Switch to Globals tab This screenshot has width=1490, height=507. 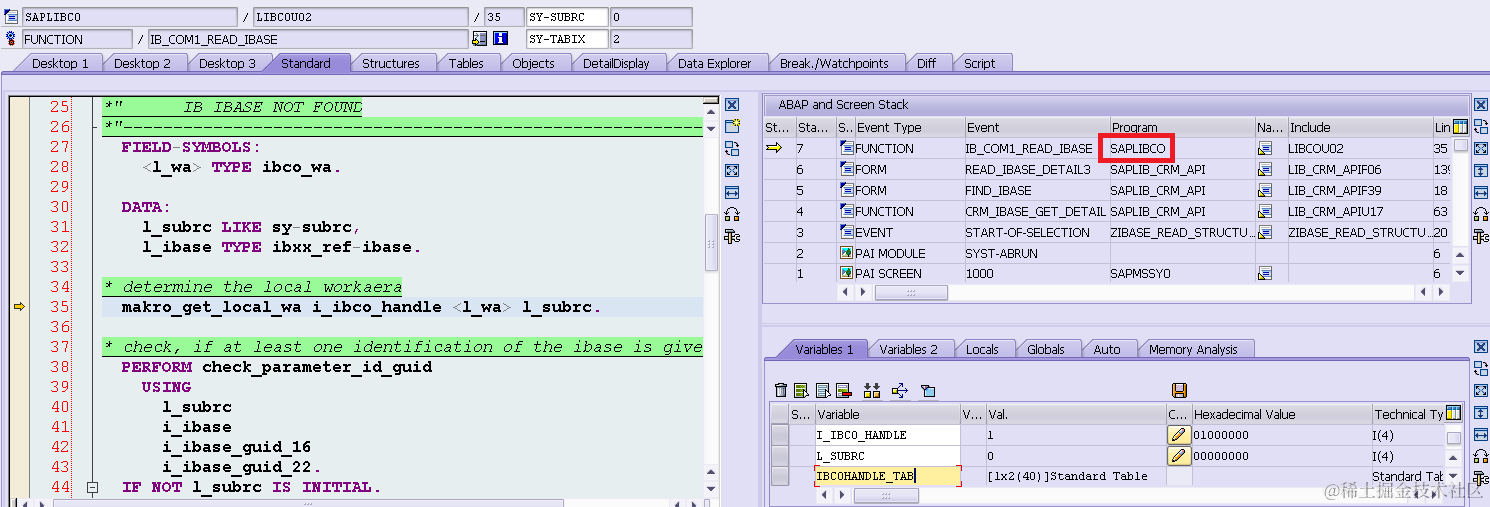(1046, 349)
